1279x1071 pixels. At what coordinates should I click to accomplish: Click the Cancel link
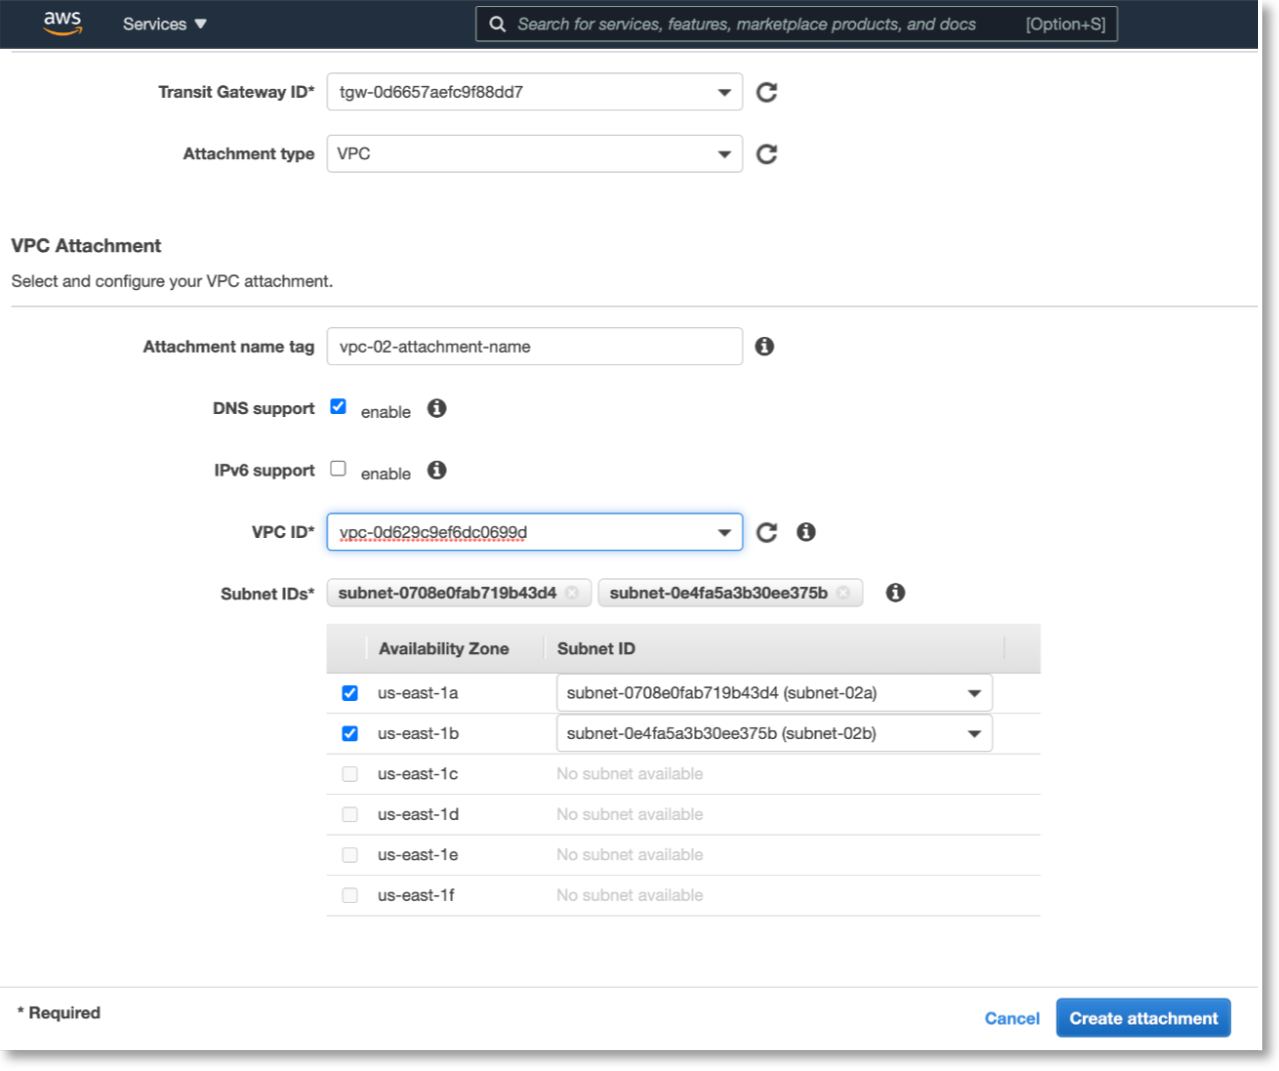pyautogui.click(x=1012, y=1018)
